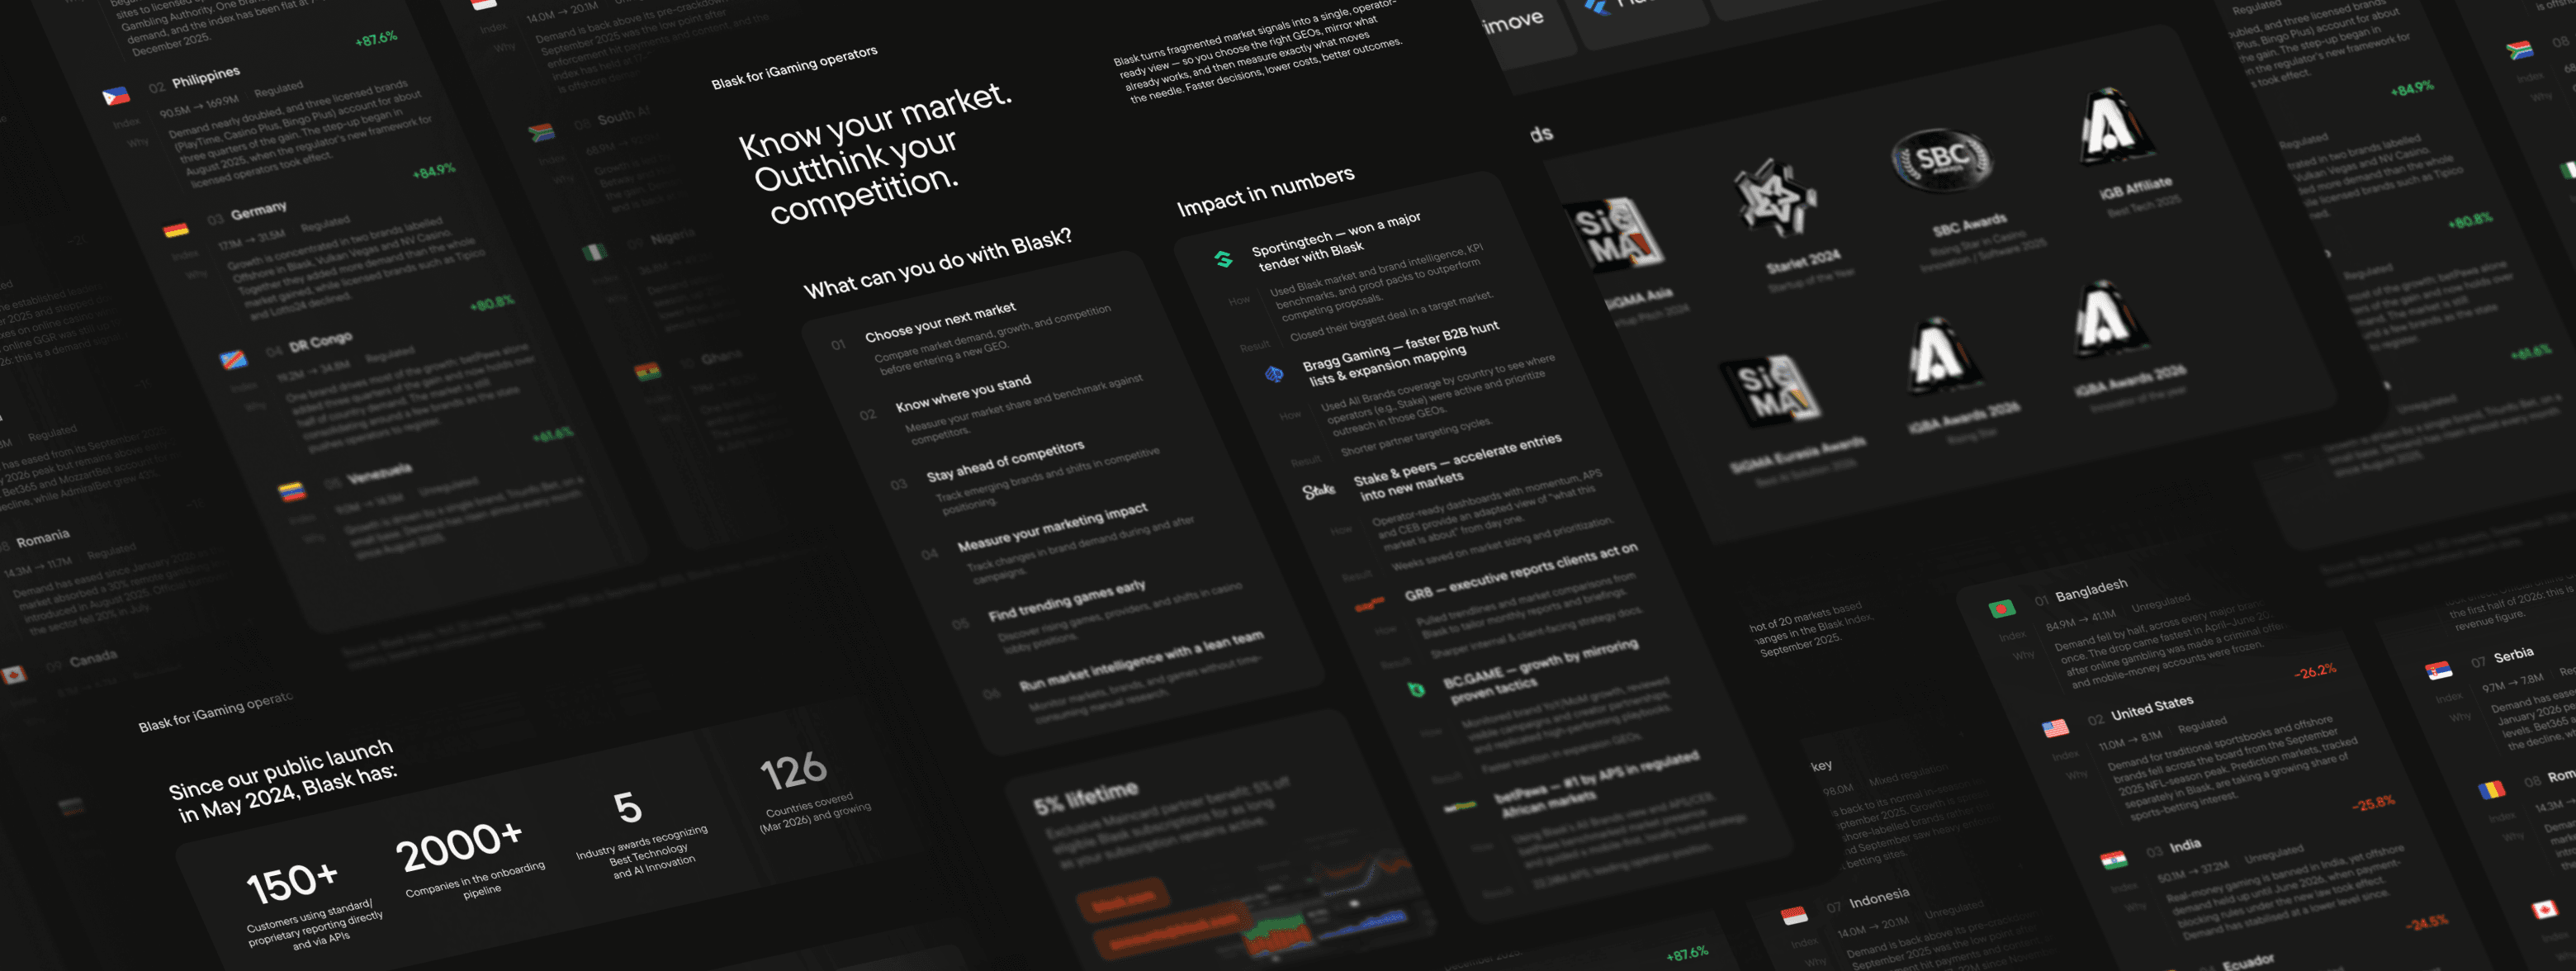The height and width of the screenshot is (971, 2576).
Task: Select the India flag icon
Action: (x=2113, y=860)
